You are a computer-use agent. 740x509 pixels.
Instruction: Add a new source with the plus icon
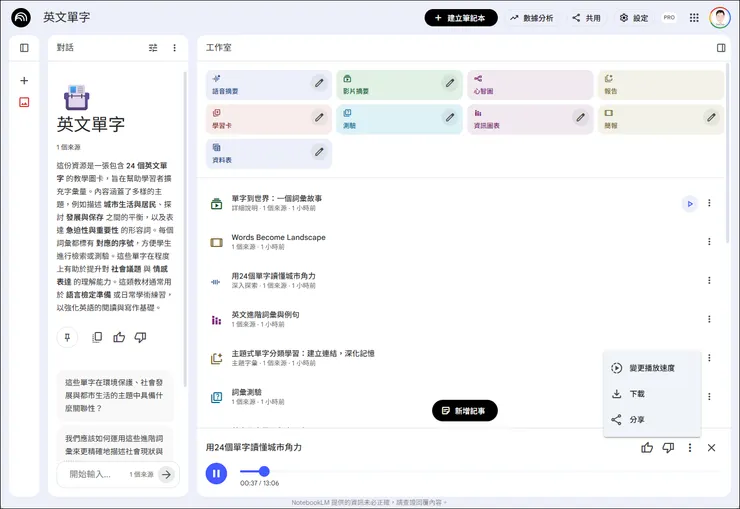click(24, 81)
